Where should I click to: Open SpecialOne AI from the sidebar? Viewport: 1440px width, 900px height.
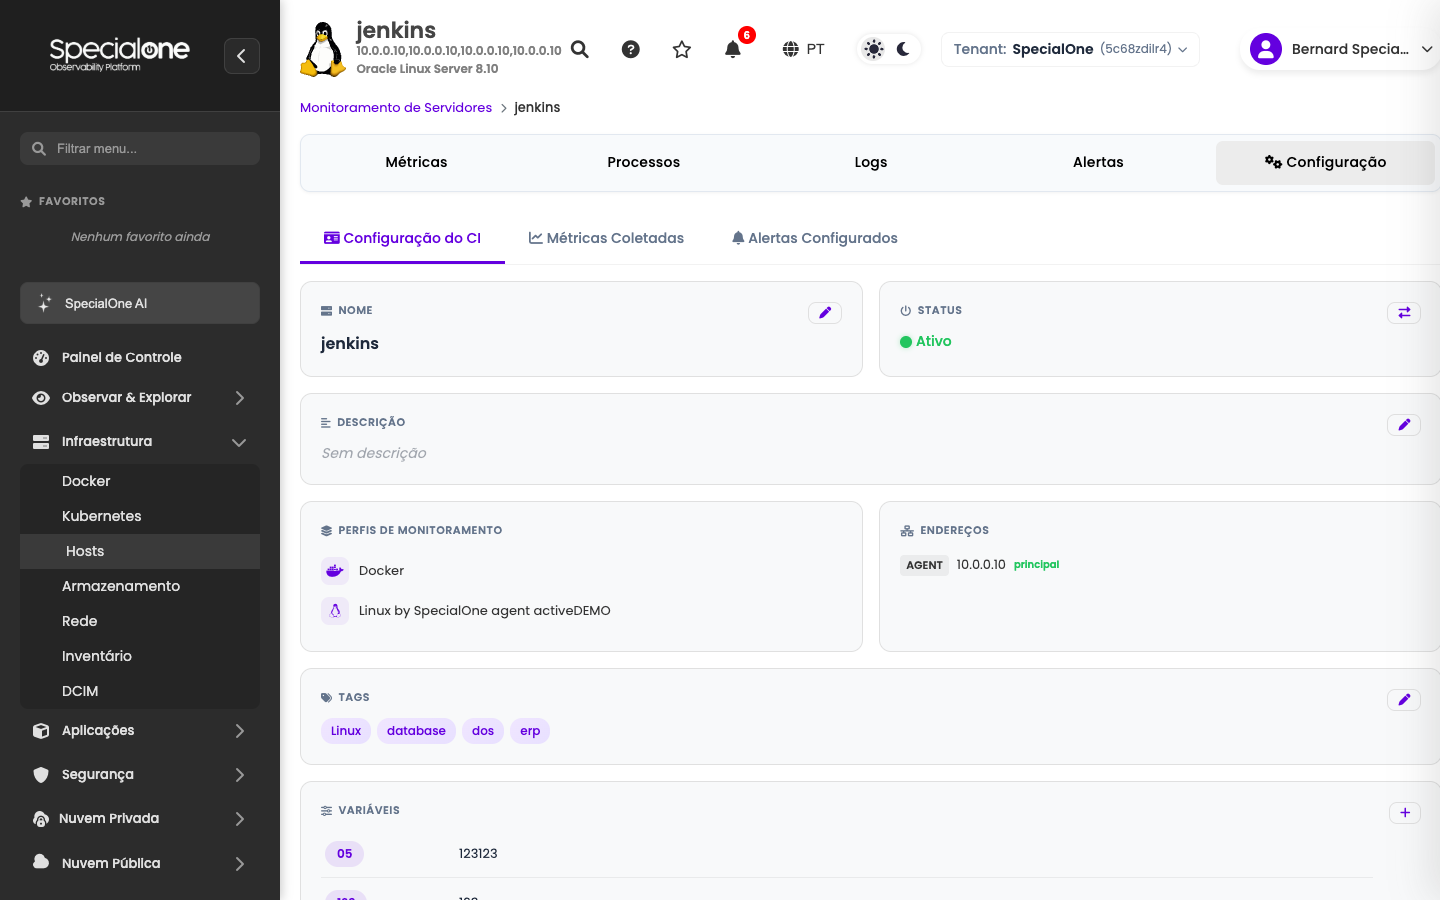pyautogui.click(x=140, y=303)
